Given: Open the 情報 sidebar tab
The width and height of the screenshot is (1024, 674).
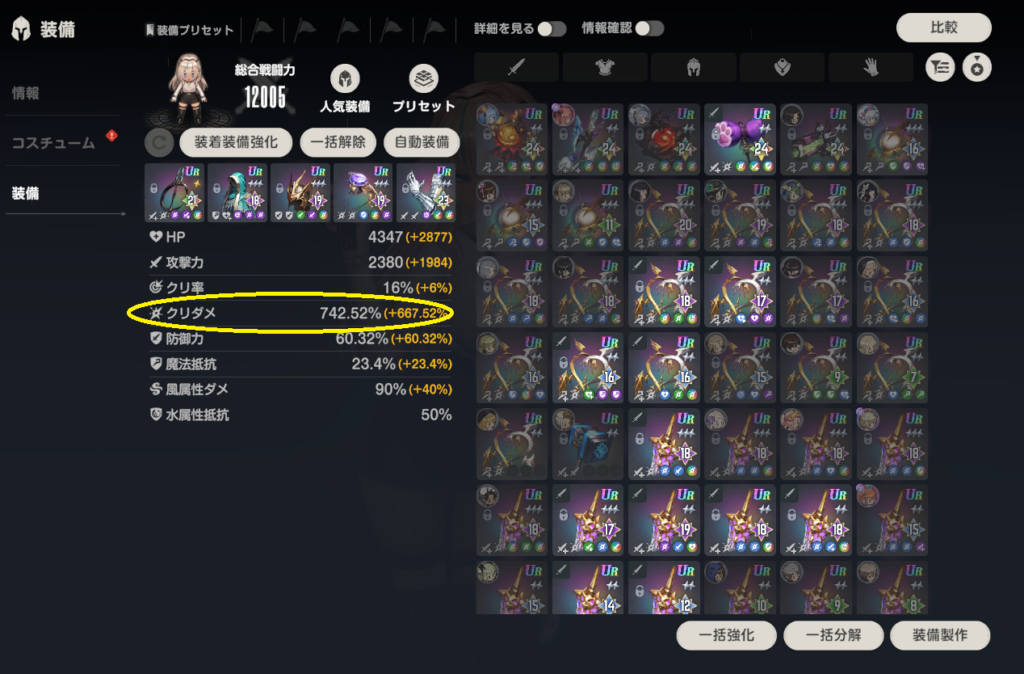Looking at the screenshot, I should coord(25,93).
